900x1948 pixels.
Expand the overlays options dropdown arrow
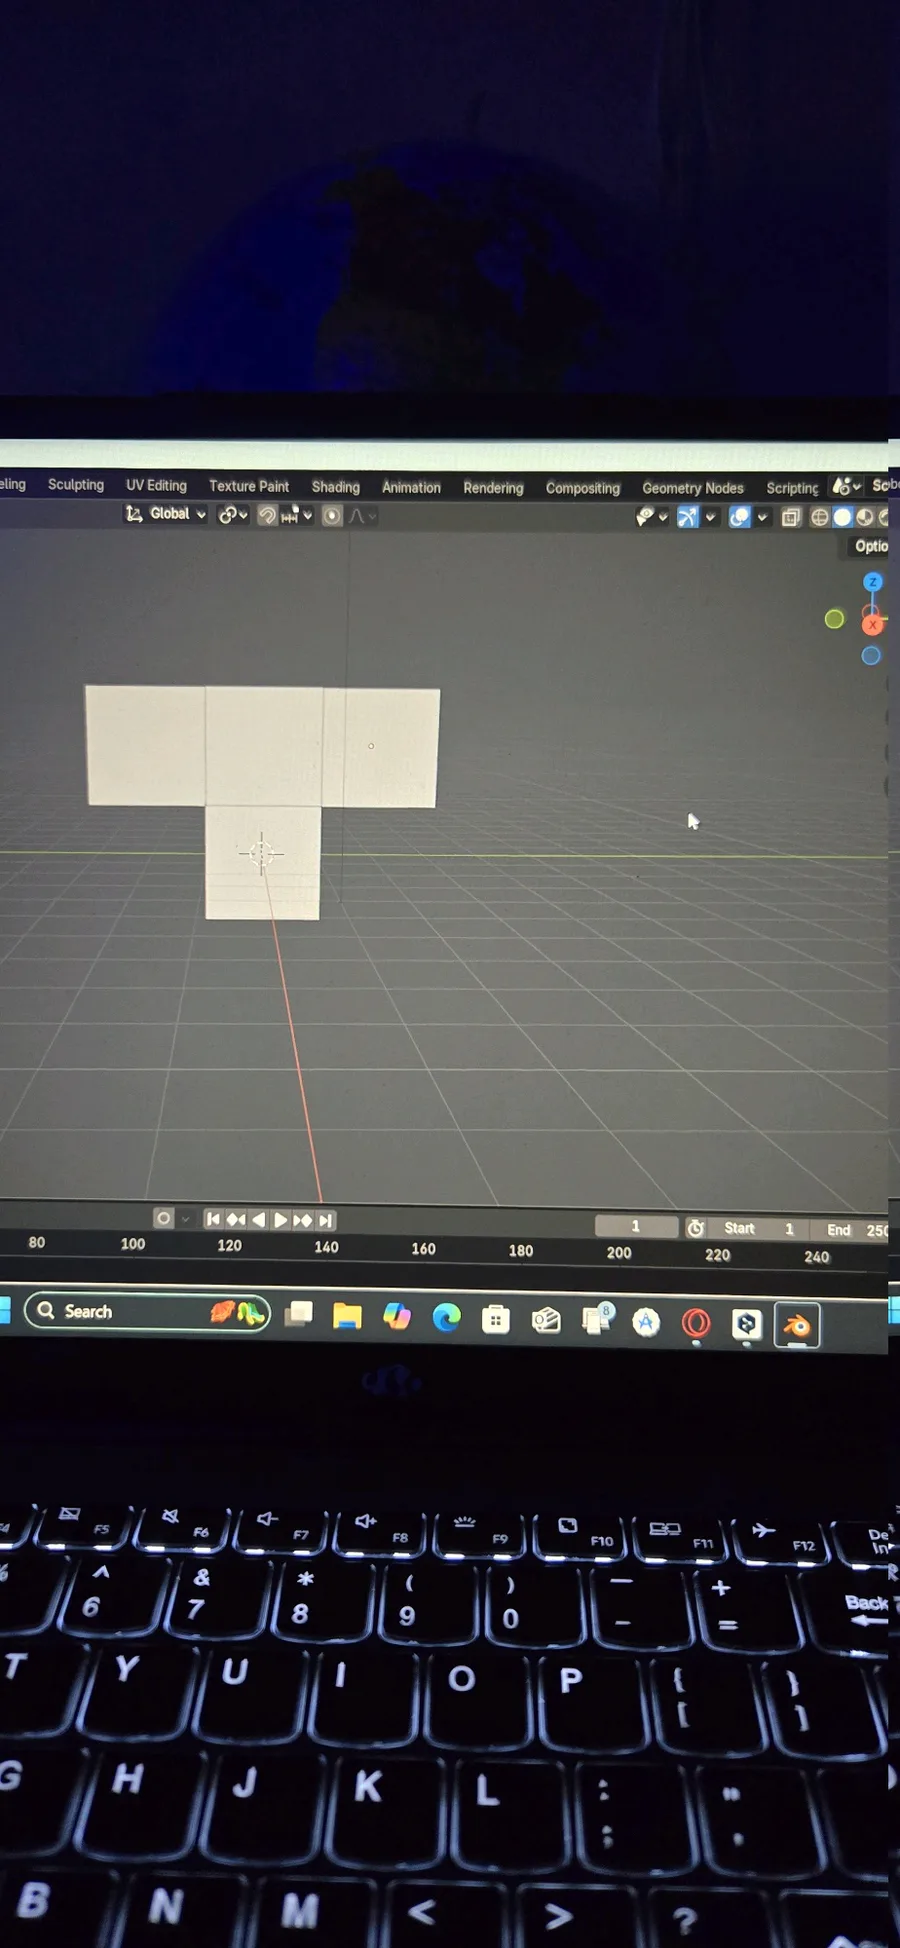coord(762,517)
